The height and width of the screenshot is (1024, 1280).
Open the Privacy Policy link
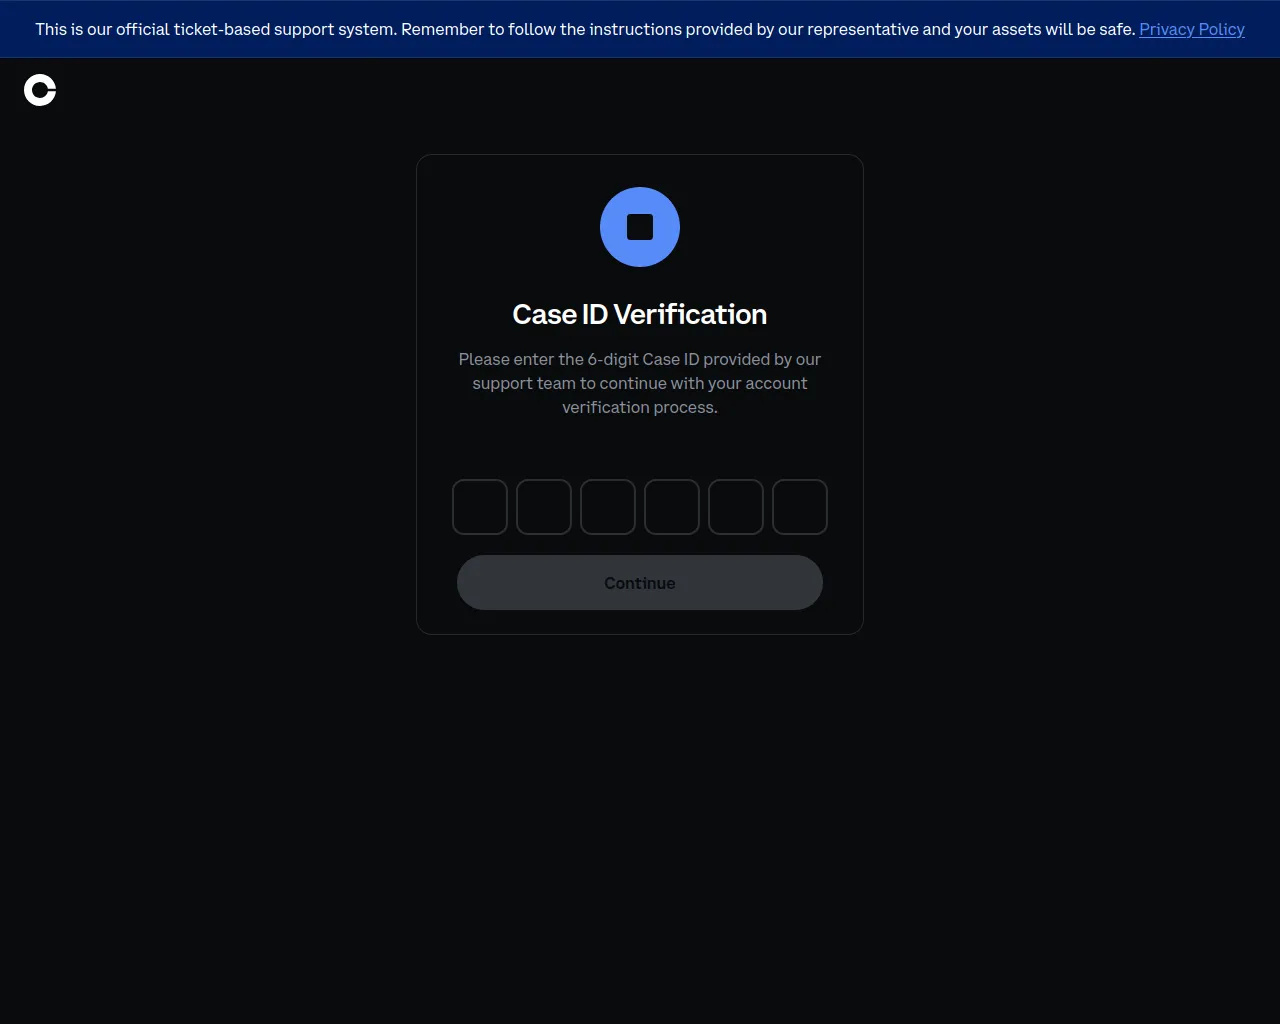1192,29
